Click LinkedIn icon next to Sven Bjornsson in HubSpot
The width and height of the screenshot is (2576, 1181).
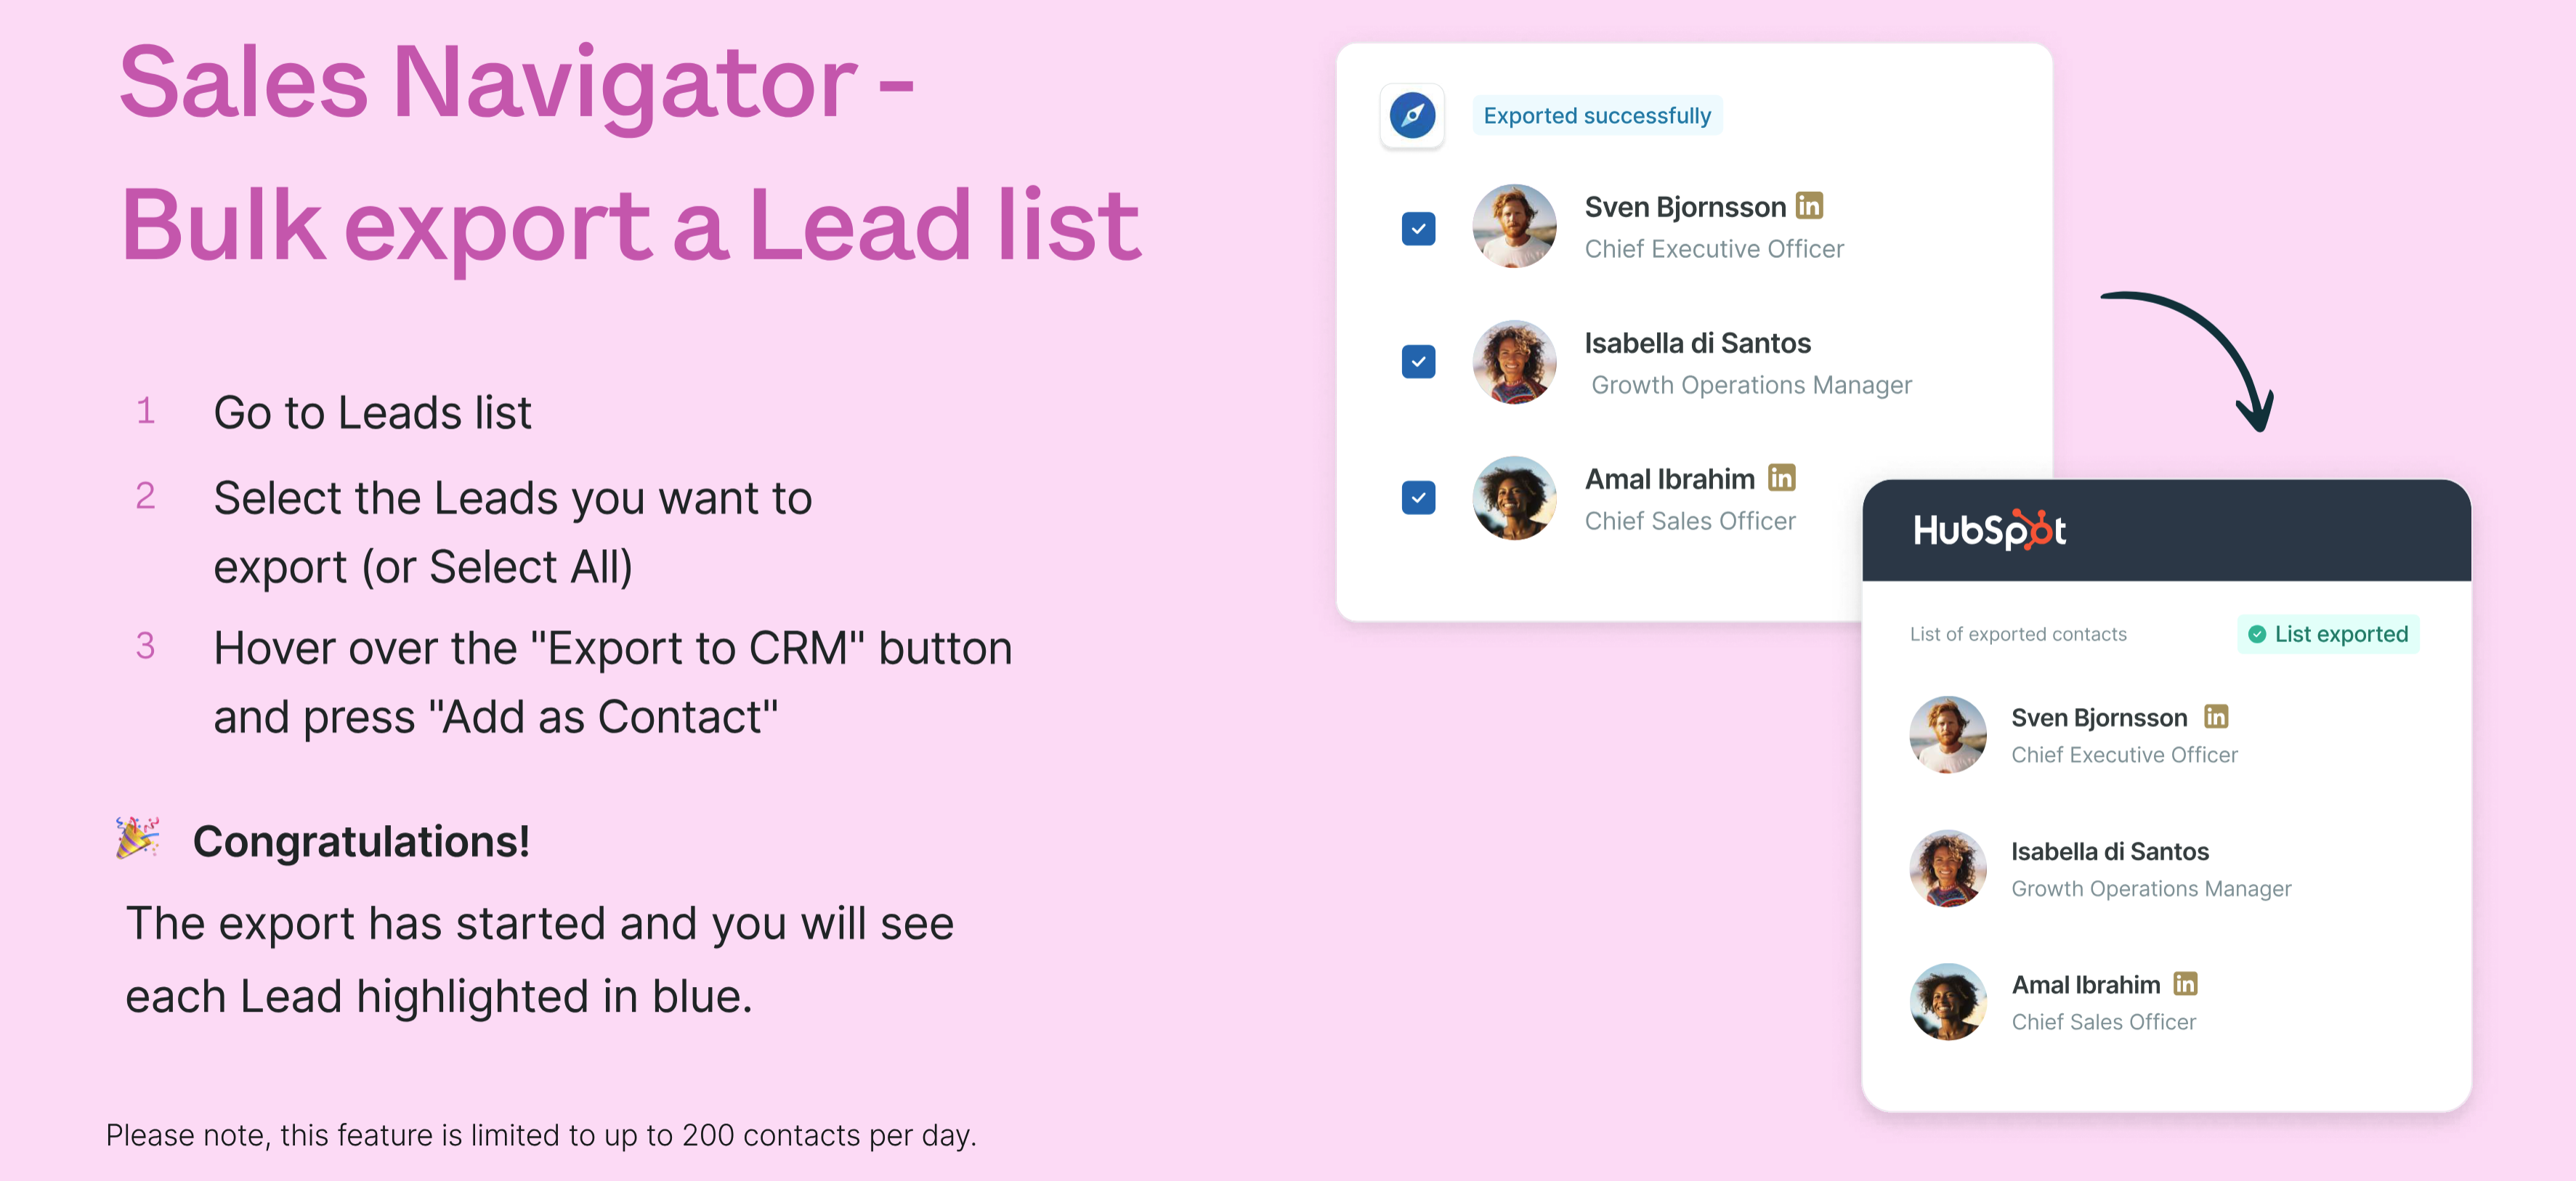2216,717
